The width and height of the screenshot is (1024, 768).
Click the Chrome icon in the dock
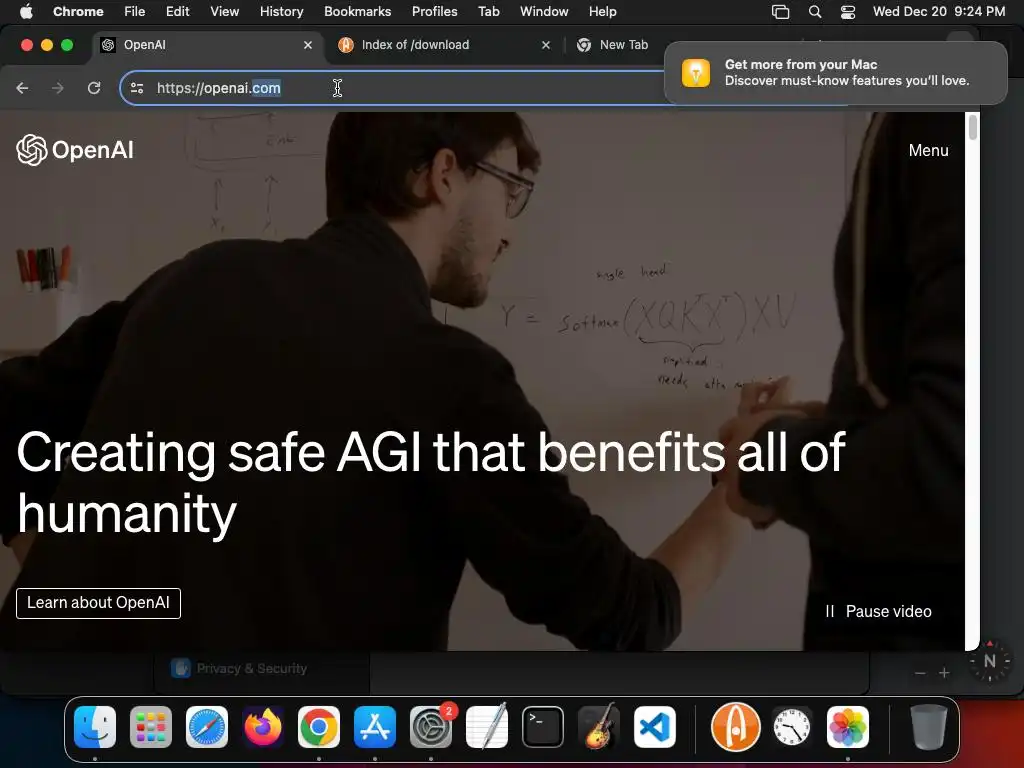319,727
